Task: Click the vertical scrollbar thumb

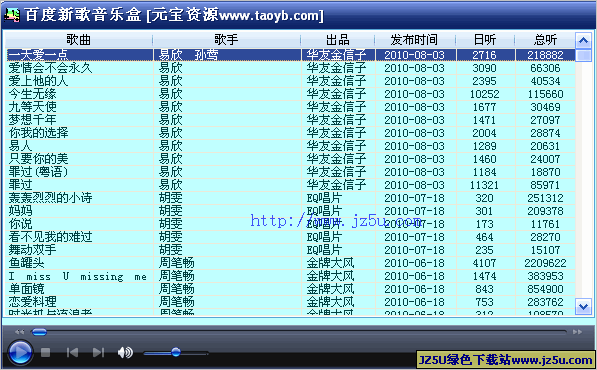Action: click(x=583, y=55)
